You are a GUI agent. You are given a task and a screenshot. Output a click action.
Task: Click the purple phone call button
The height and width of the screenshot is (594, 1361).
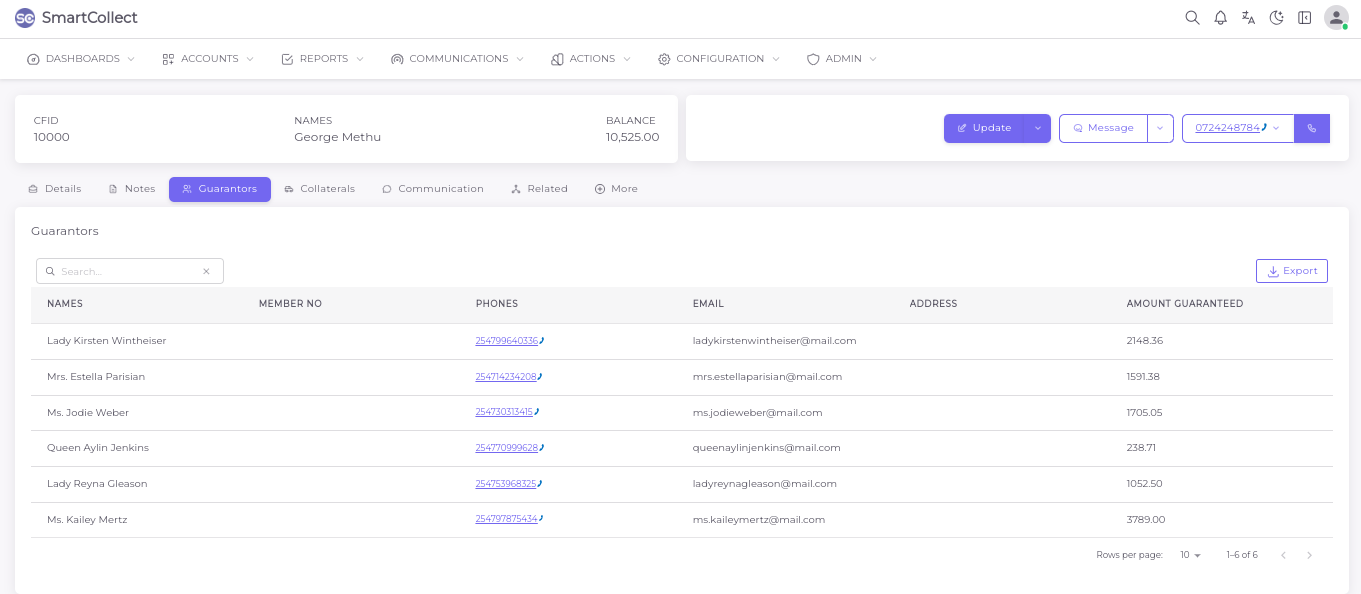pos(1312,128)
